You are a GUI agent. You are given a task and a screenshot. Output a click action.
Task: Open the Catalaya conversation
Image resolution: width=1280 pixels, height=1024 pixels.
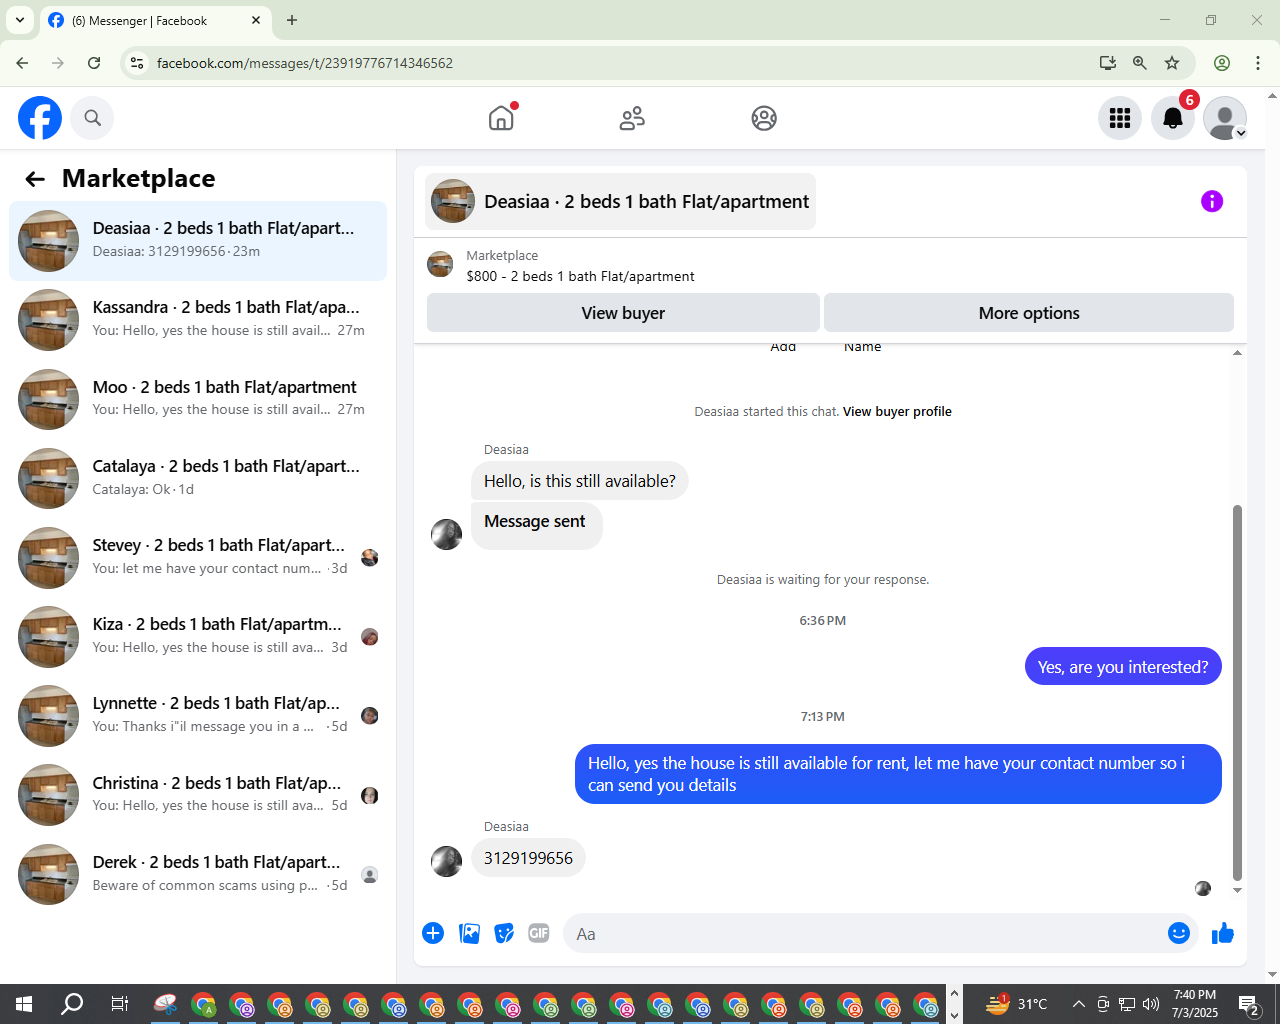click(198, 478)
